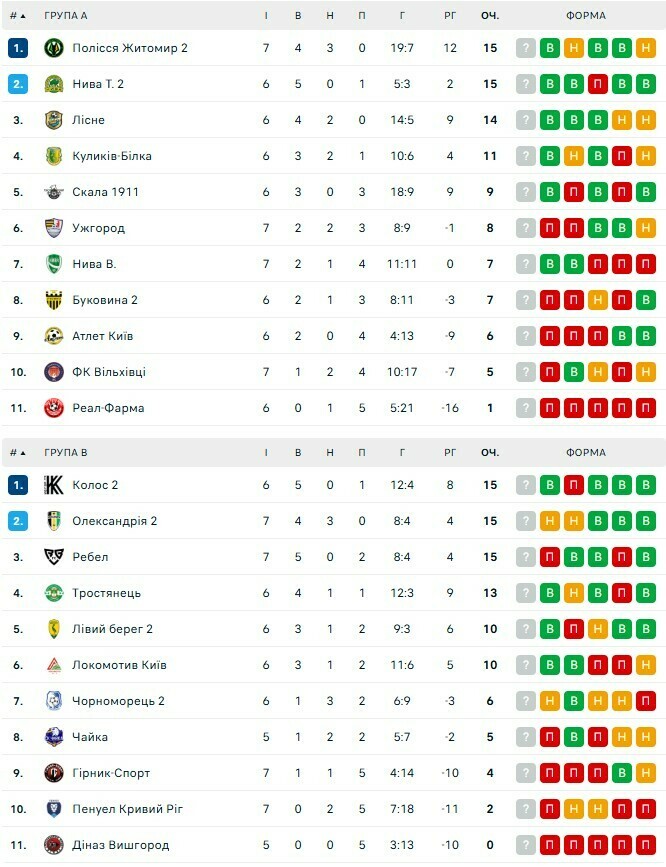
Task: Click the Колос 2 club logo
Action: [54, 485]
